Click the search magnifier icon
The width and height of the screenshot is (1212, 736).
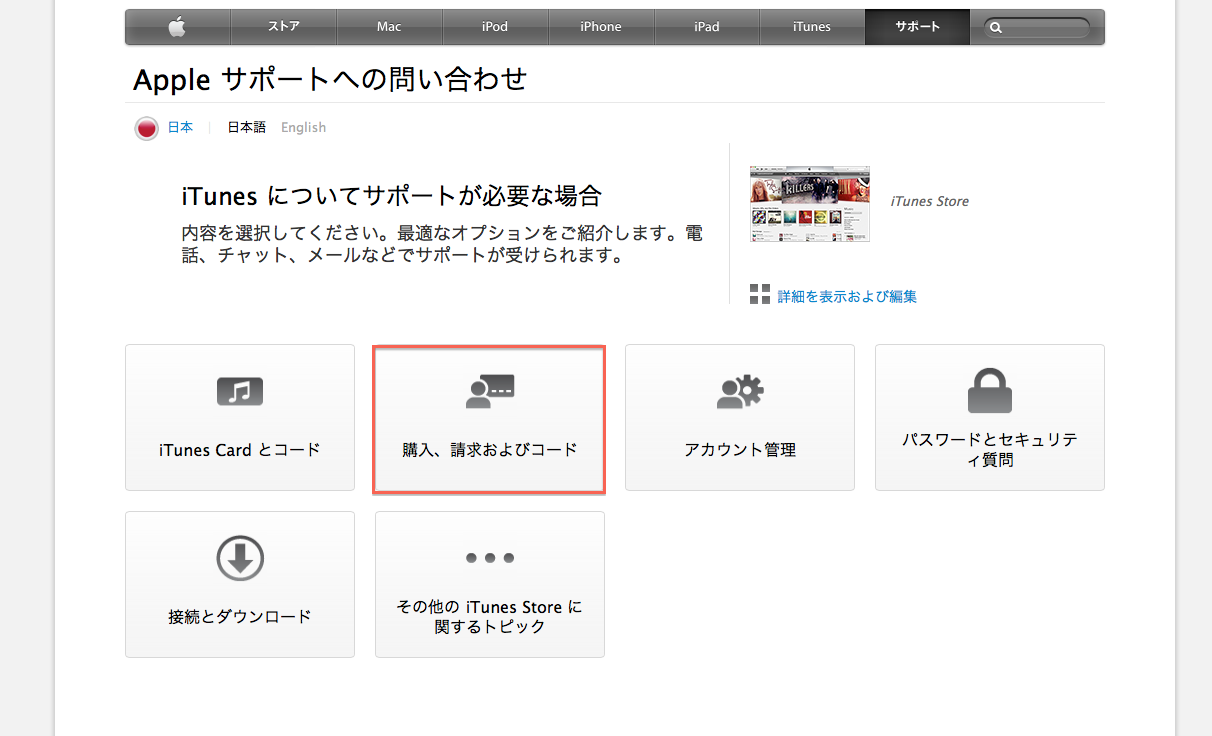click(996, 28)
